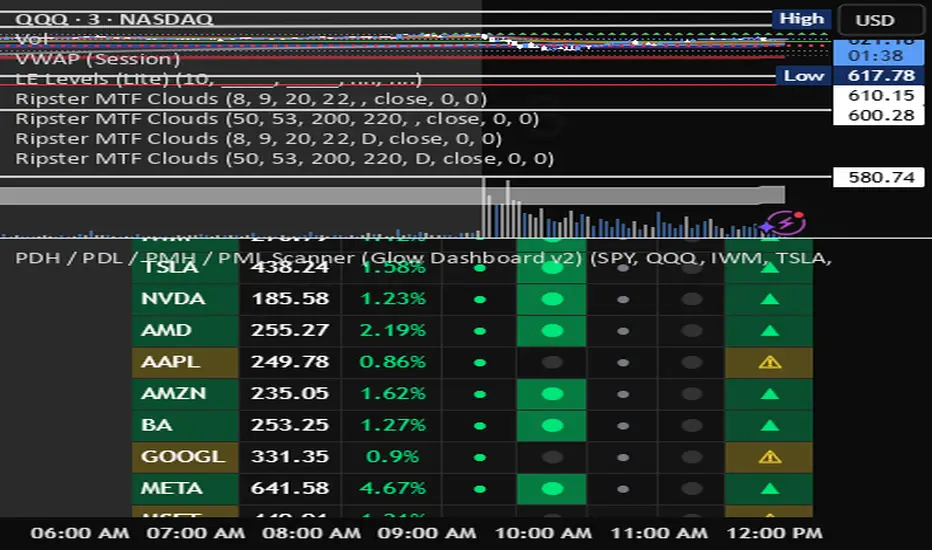Select the PDH / PDL / PMH / PML Scanner legend
The image size is (932, 550).
[423, 258]
